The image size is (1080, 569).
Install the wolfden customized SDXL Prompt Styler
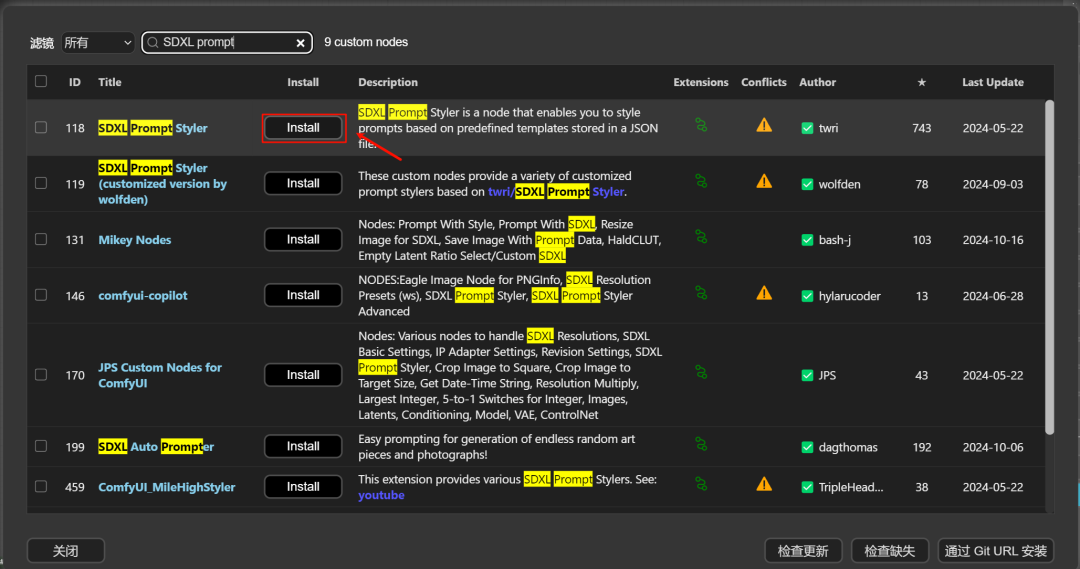point(303,183)
